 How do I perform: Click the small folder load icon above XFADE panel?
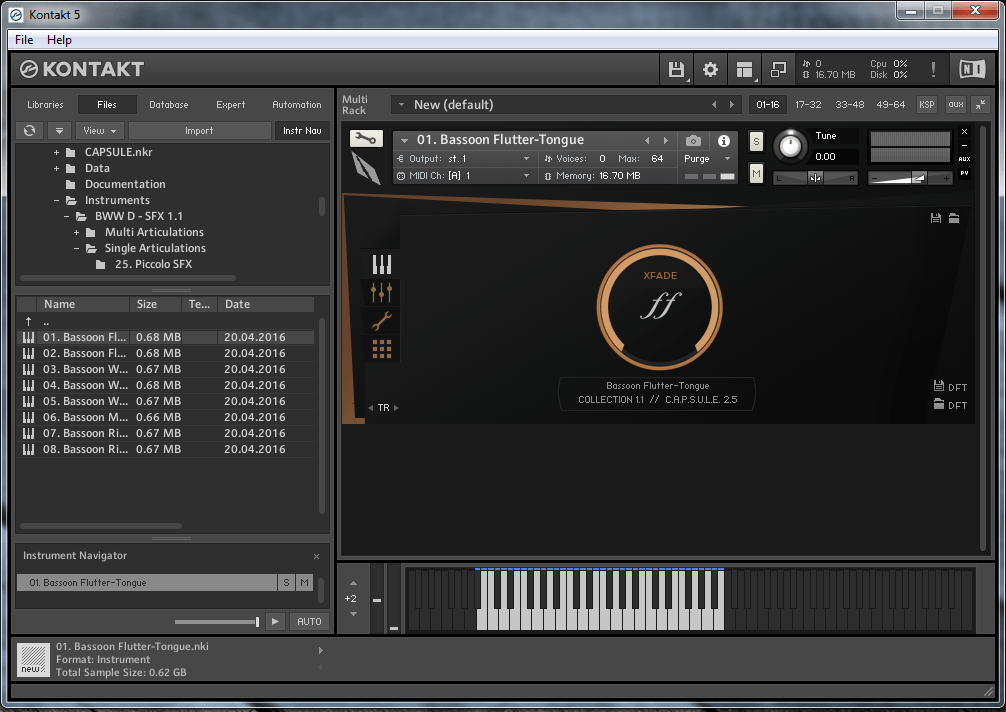[x=954, y=218]
